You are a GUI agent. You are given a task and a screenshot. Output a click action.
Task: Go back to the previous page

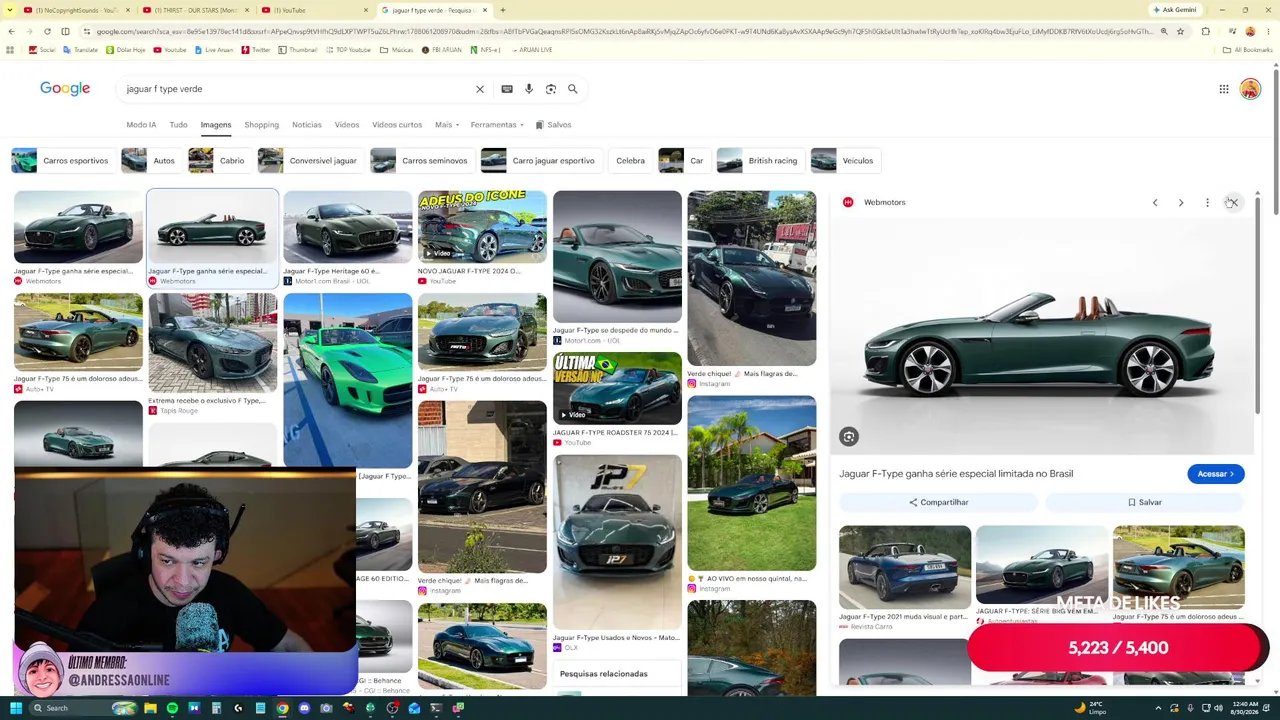point(11,32)
